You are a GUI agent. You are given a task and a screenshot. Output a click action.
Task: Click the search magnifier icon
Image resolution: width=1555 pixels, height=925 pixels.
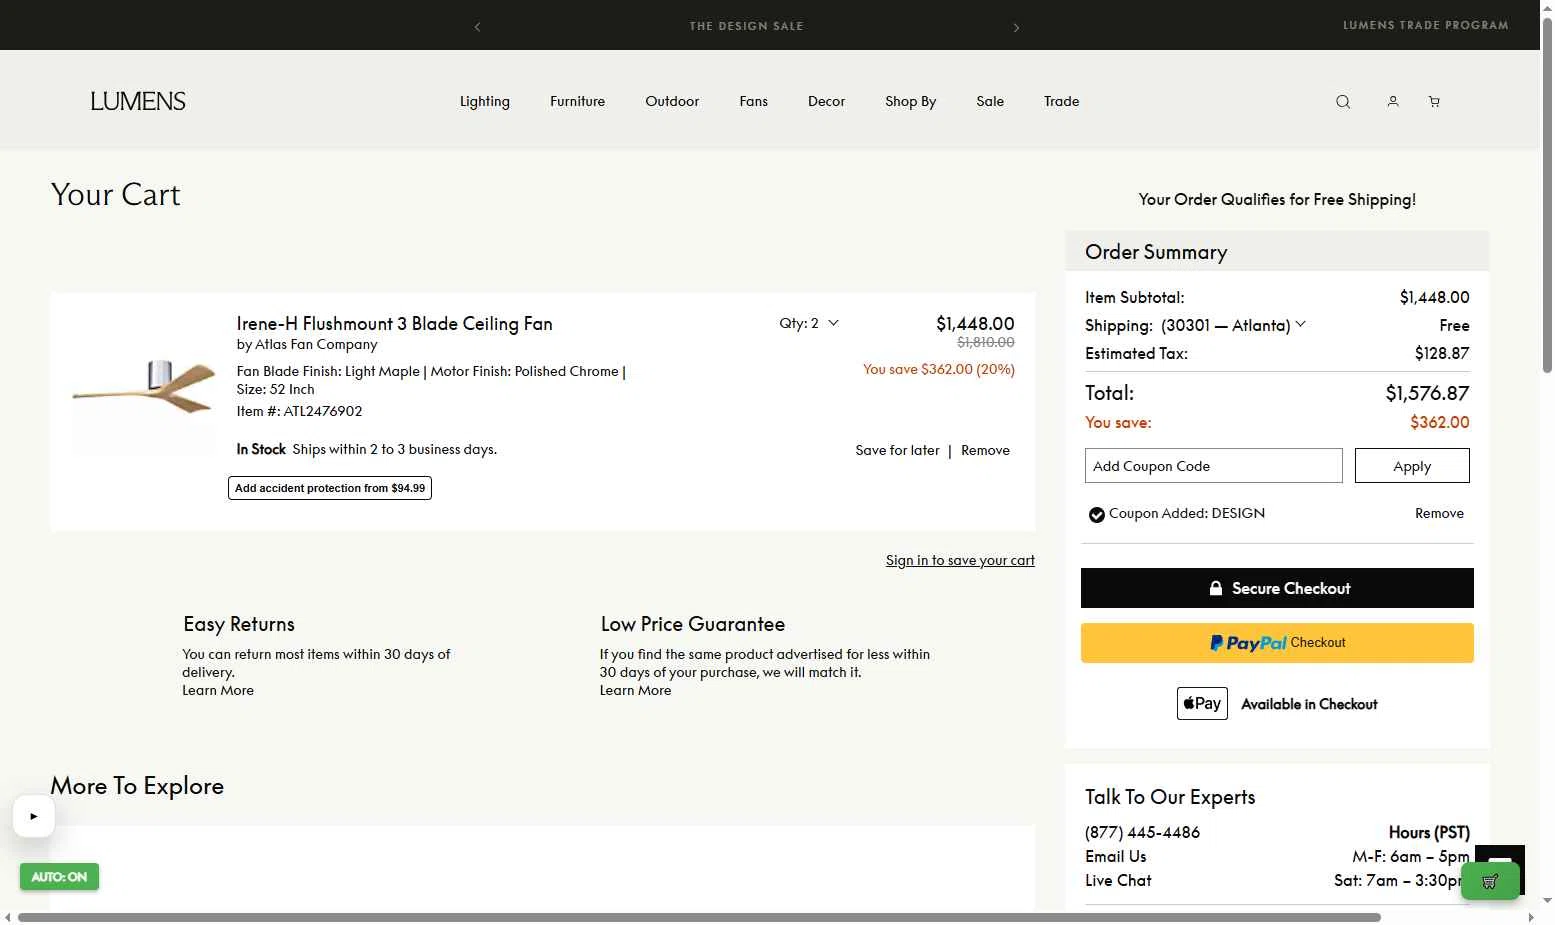1343,102
